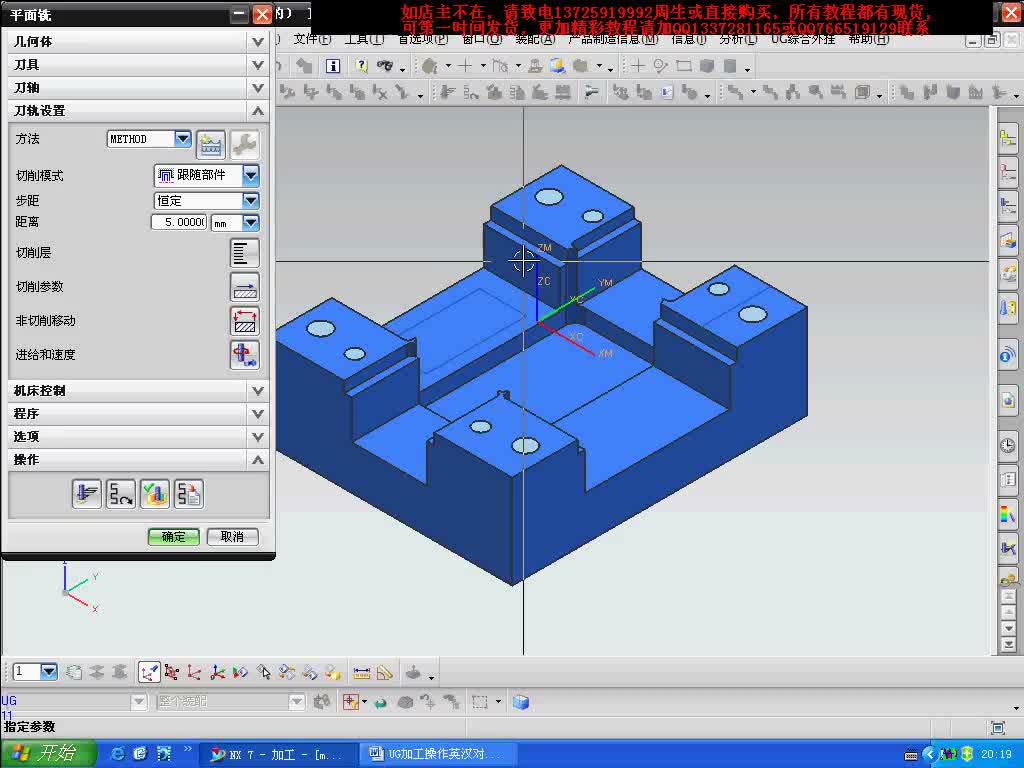This screenshot has width=1024, height=768.
Task: Click the Replay tool path icon
Action: (121, 494)
